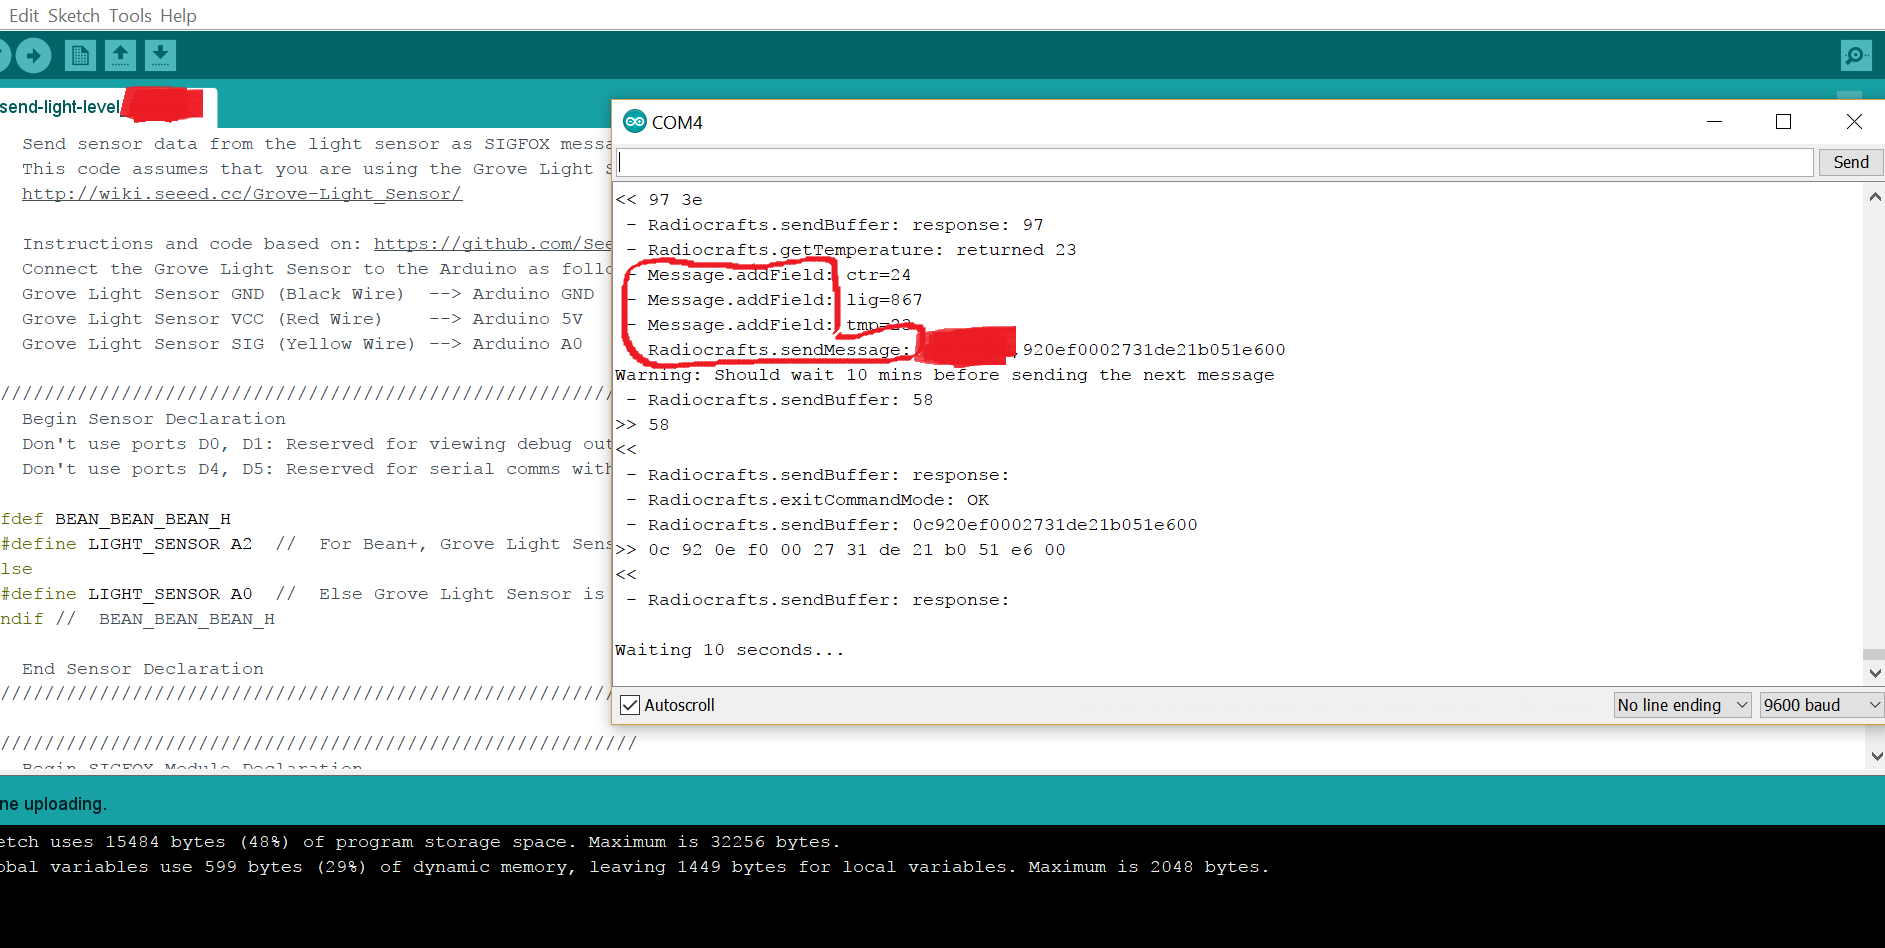This screenshot has width=1885, height=948.
Task: Change the baud rate in the '9600 baud' dropdown
Action: (1820, 705)
